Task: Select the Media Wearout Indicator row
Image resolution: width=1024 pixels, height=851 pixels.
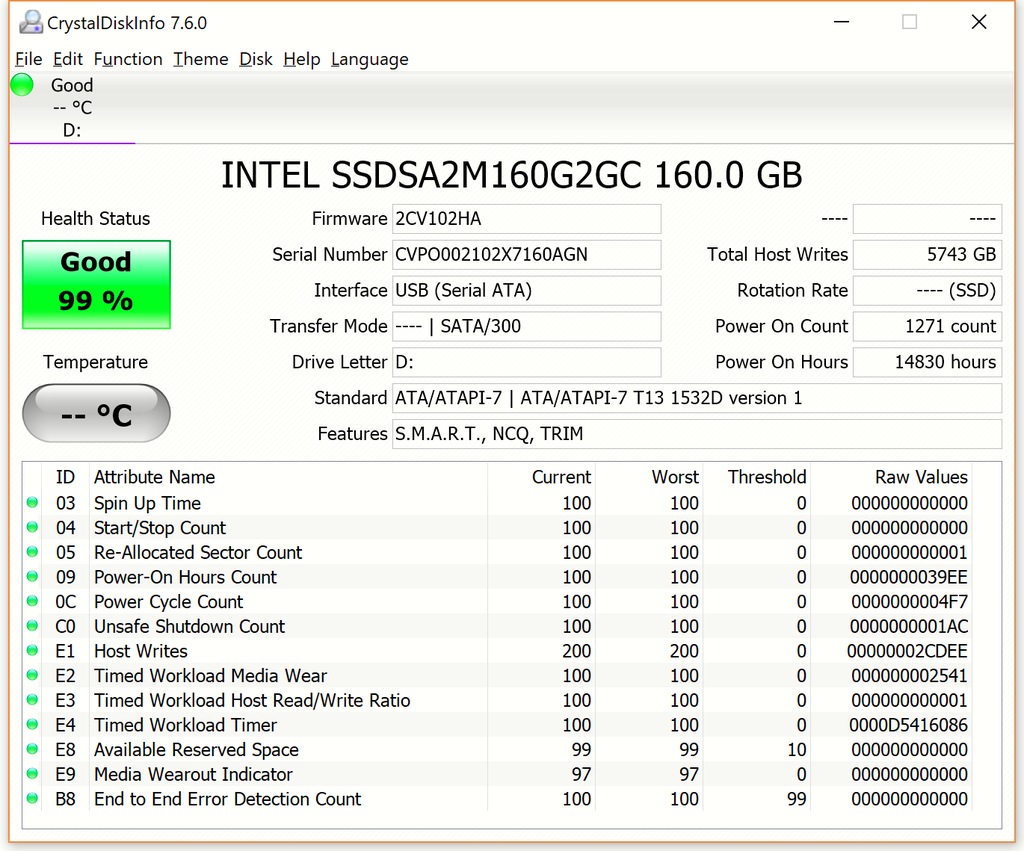Action: (x=498, y=774)
